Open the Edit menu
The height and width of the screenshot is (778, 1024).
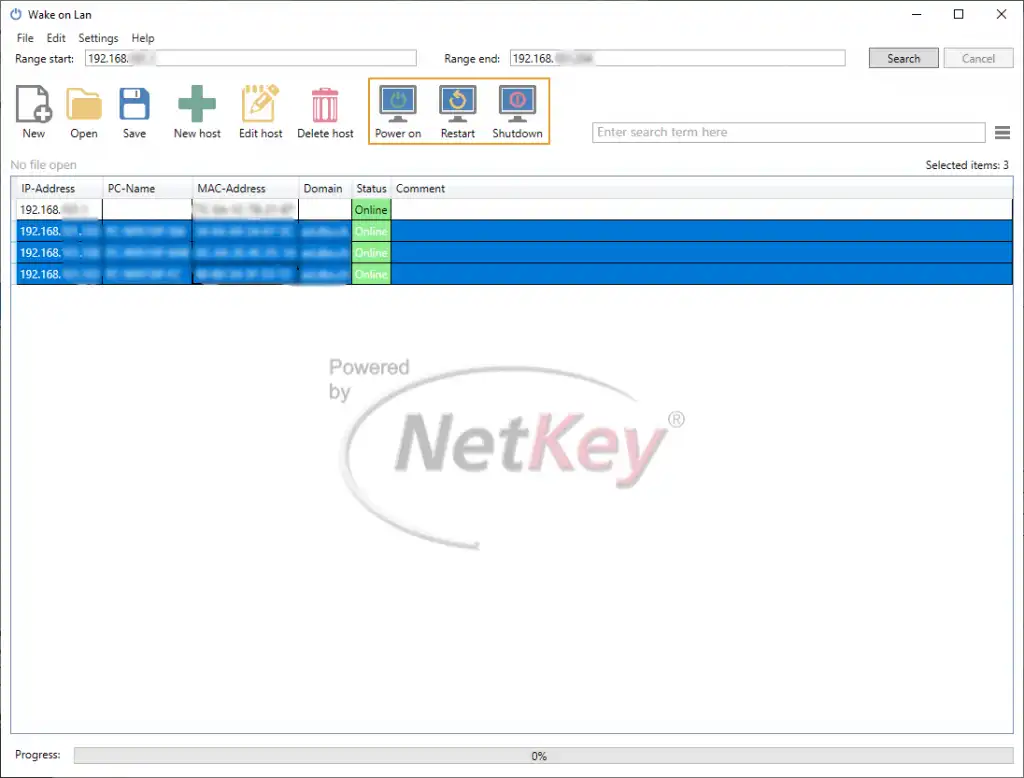coord(56,38)
